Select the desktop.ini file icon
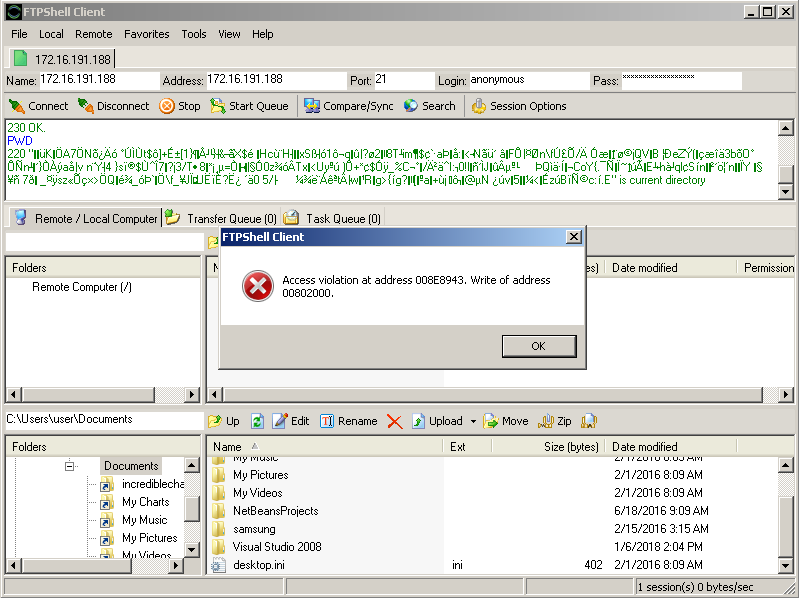This screenshot has width=799, height=598. click(219, 565)
